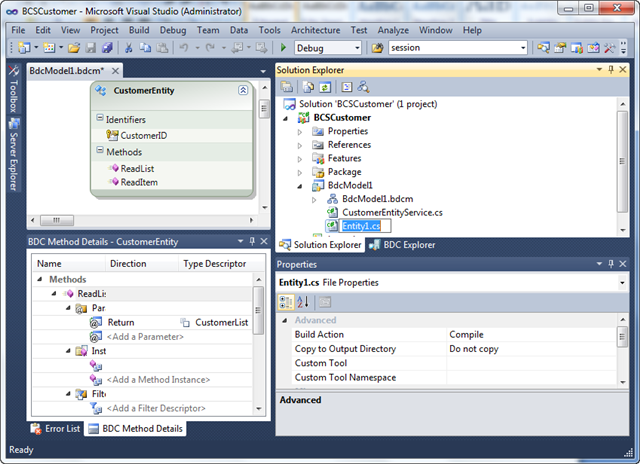Click the Categorized view icon in Properties

tap(286, 302)
